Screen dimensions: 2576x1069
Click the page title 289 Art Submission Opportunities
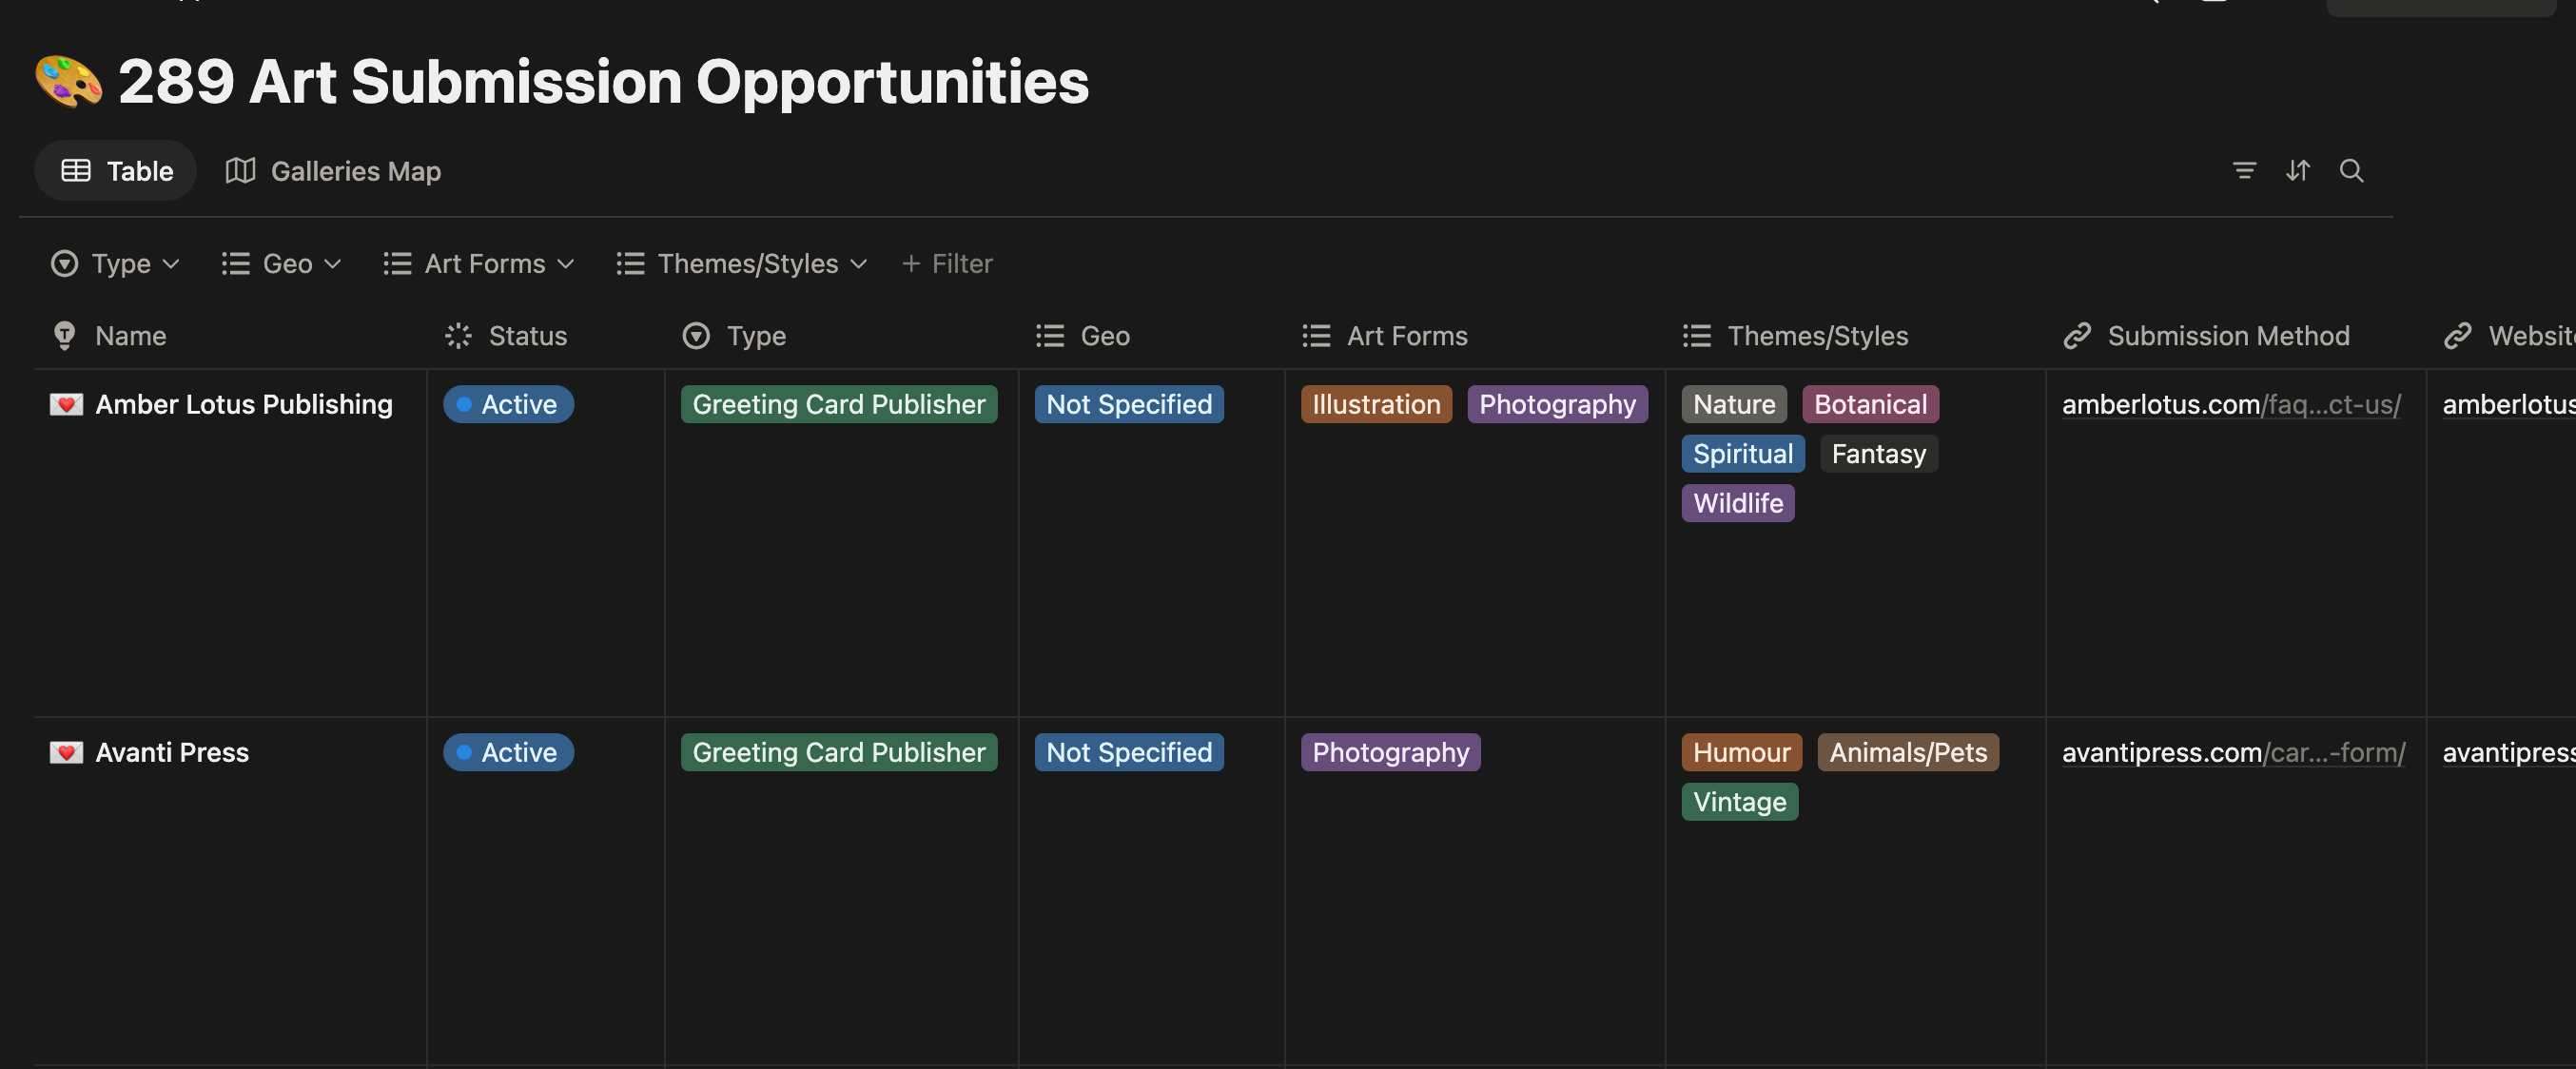coord(603,81)
